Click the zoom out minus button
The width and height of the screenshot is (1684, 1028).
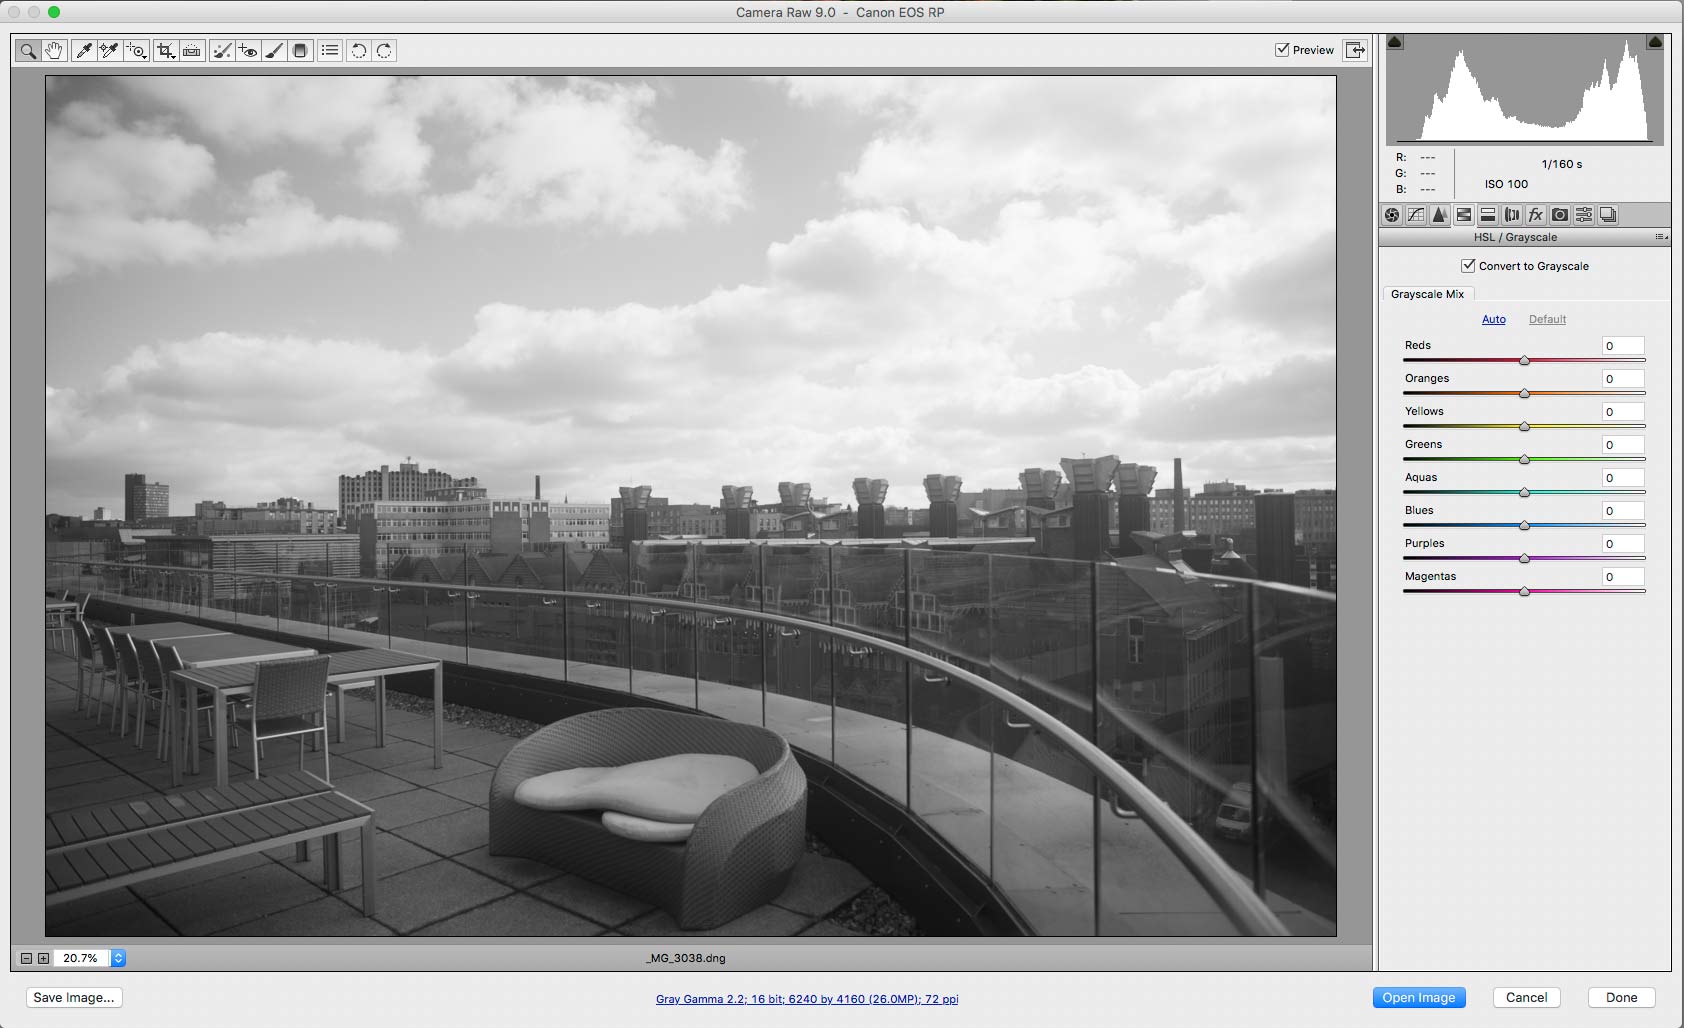click(27, 958)
